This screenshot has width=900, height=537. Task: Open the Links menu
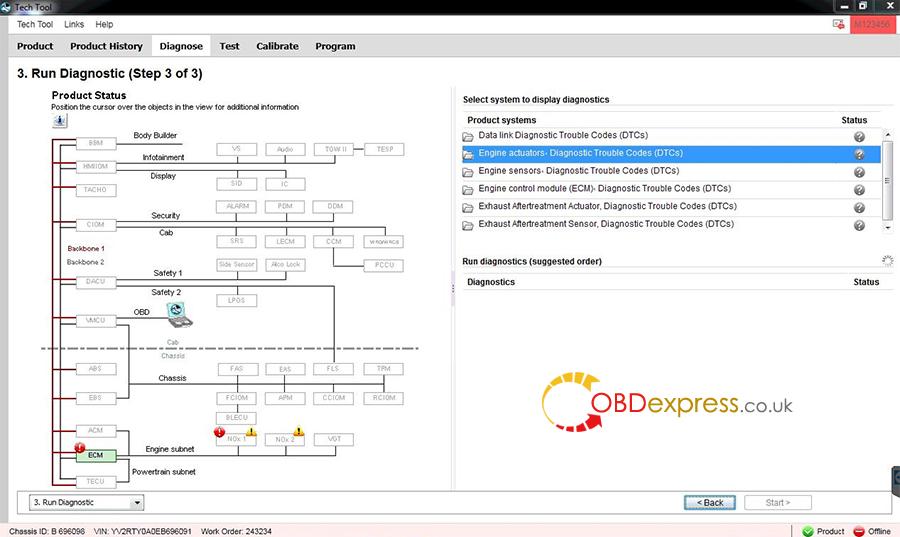point(74,24)
